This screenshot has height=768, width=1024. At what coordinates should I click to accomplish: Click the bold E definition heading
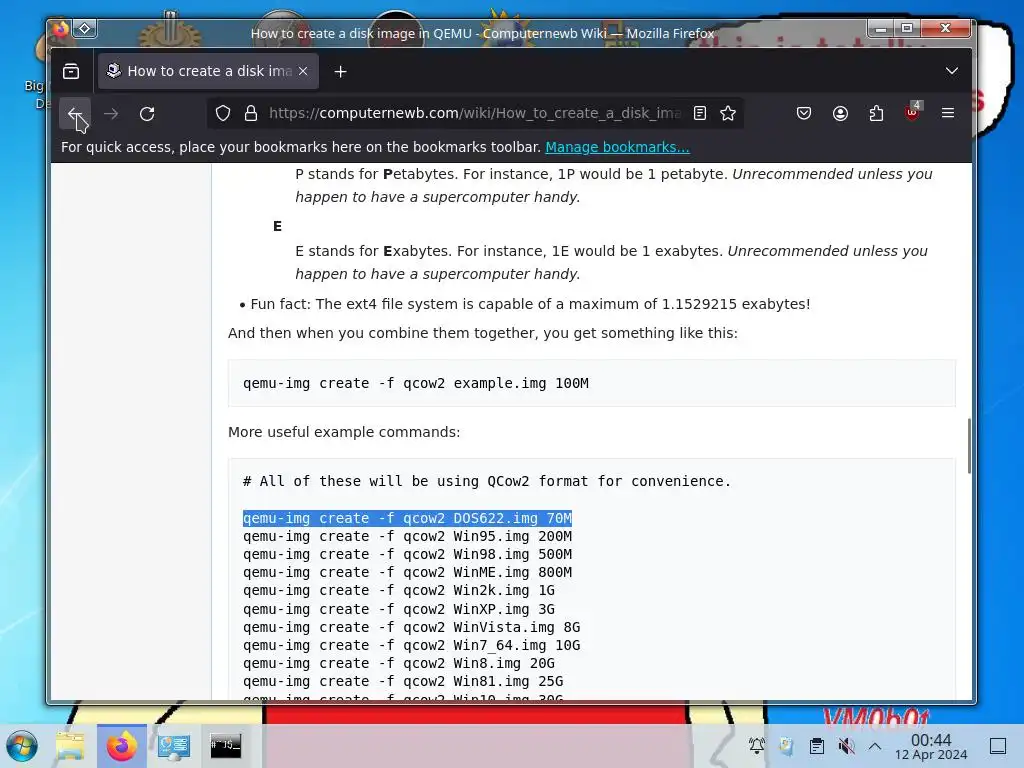tap(278, 226)
